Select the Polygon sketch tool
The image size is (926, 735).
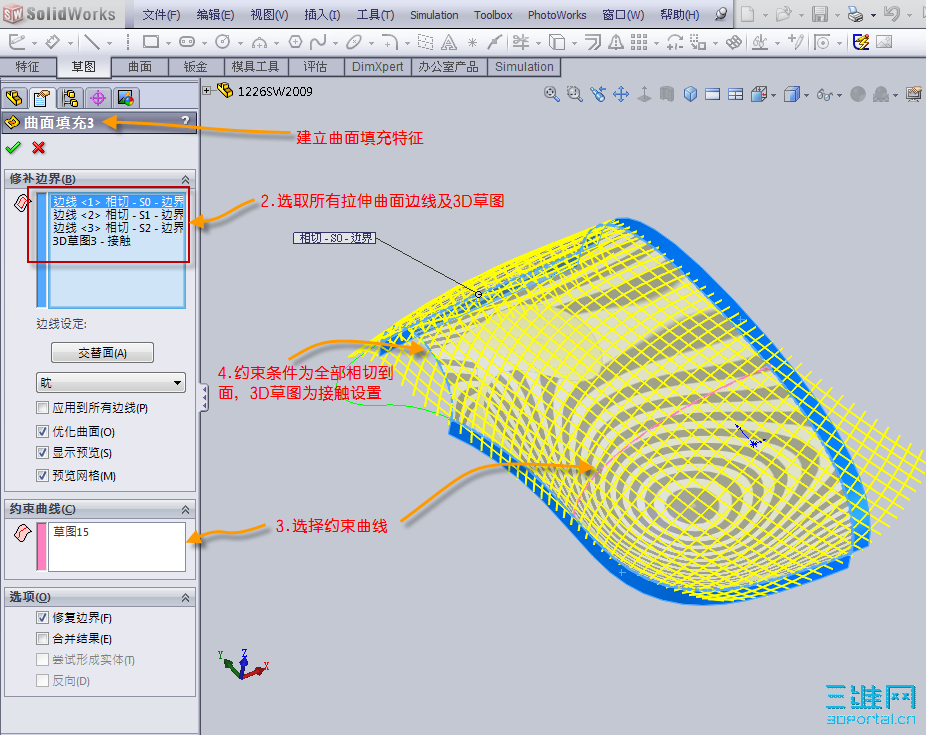(x=295, y=42)
